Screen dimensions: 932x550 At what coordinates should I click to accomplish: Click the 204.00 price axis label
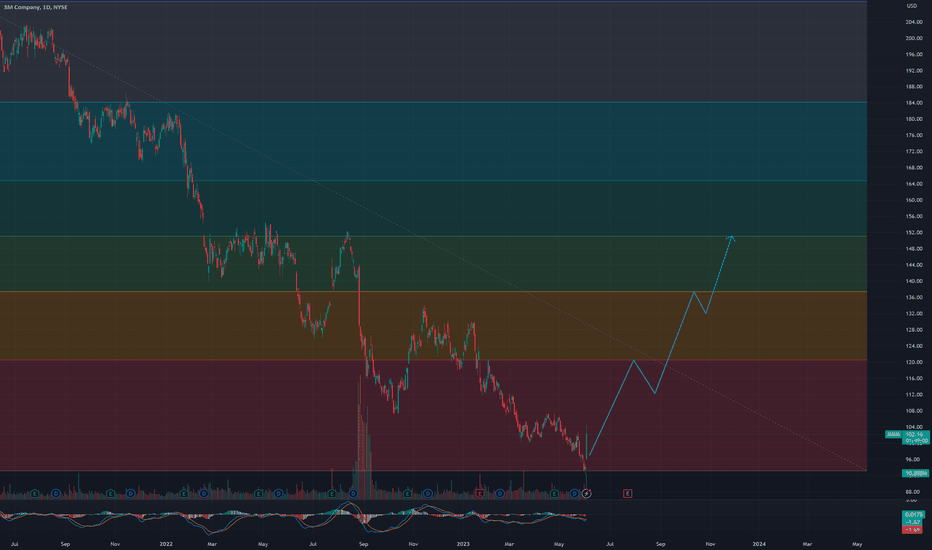914,22
